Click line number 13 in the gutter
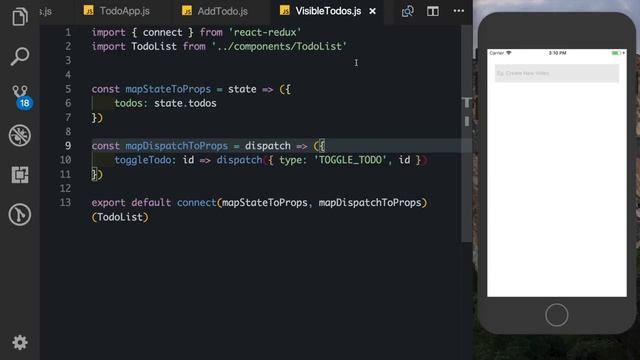Viewport: 640px width, 360px height. click(65, 202)
